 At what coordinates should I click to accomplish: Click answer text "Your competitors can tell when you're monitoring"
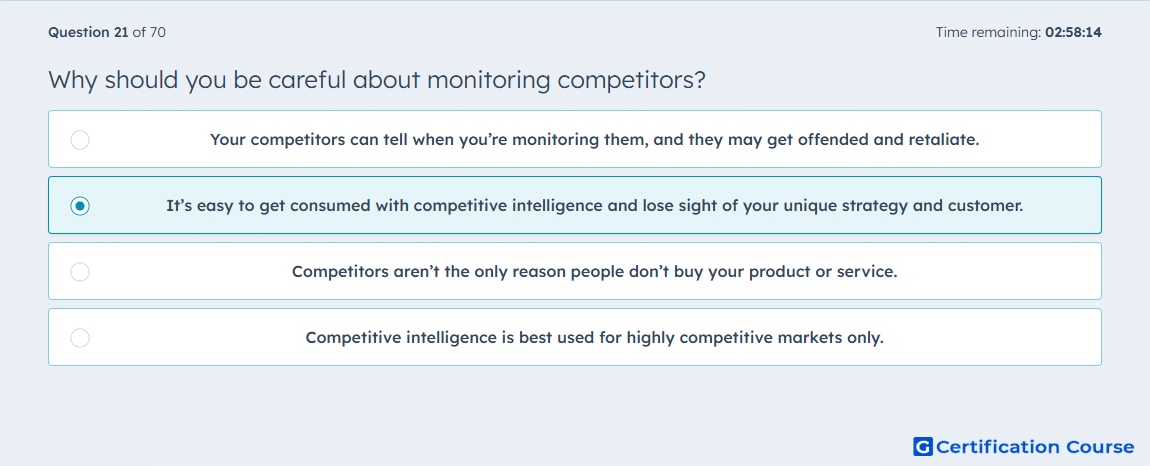[x=400, y=139]
